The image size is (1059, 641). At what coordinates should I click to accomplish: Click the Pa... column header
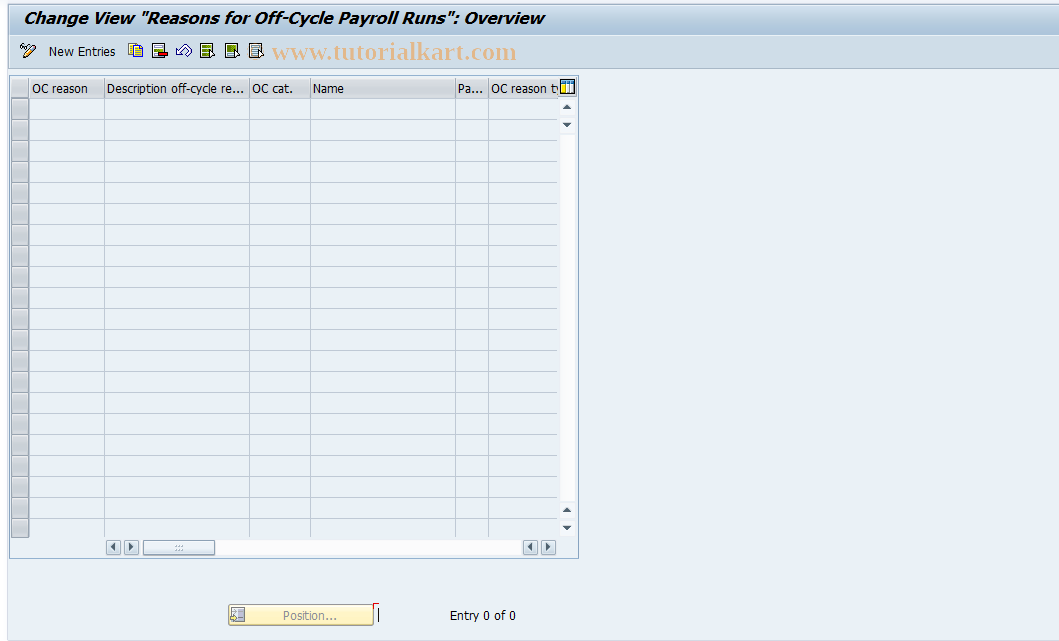click(472, 88)
